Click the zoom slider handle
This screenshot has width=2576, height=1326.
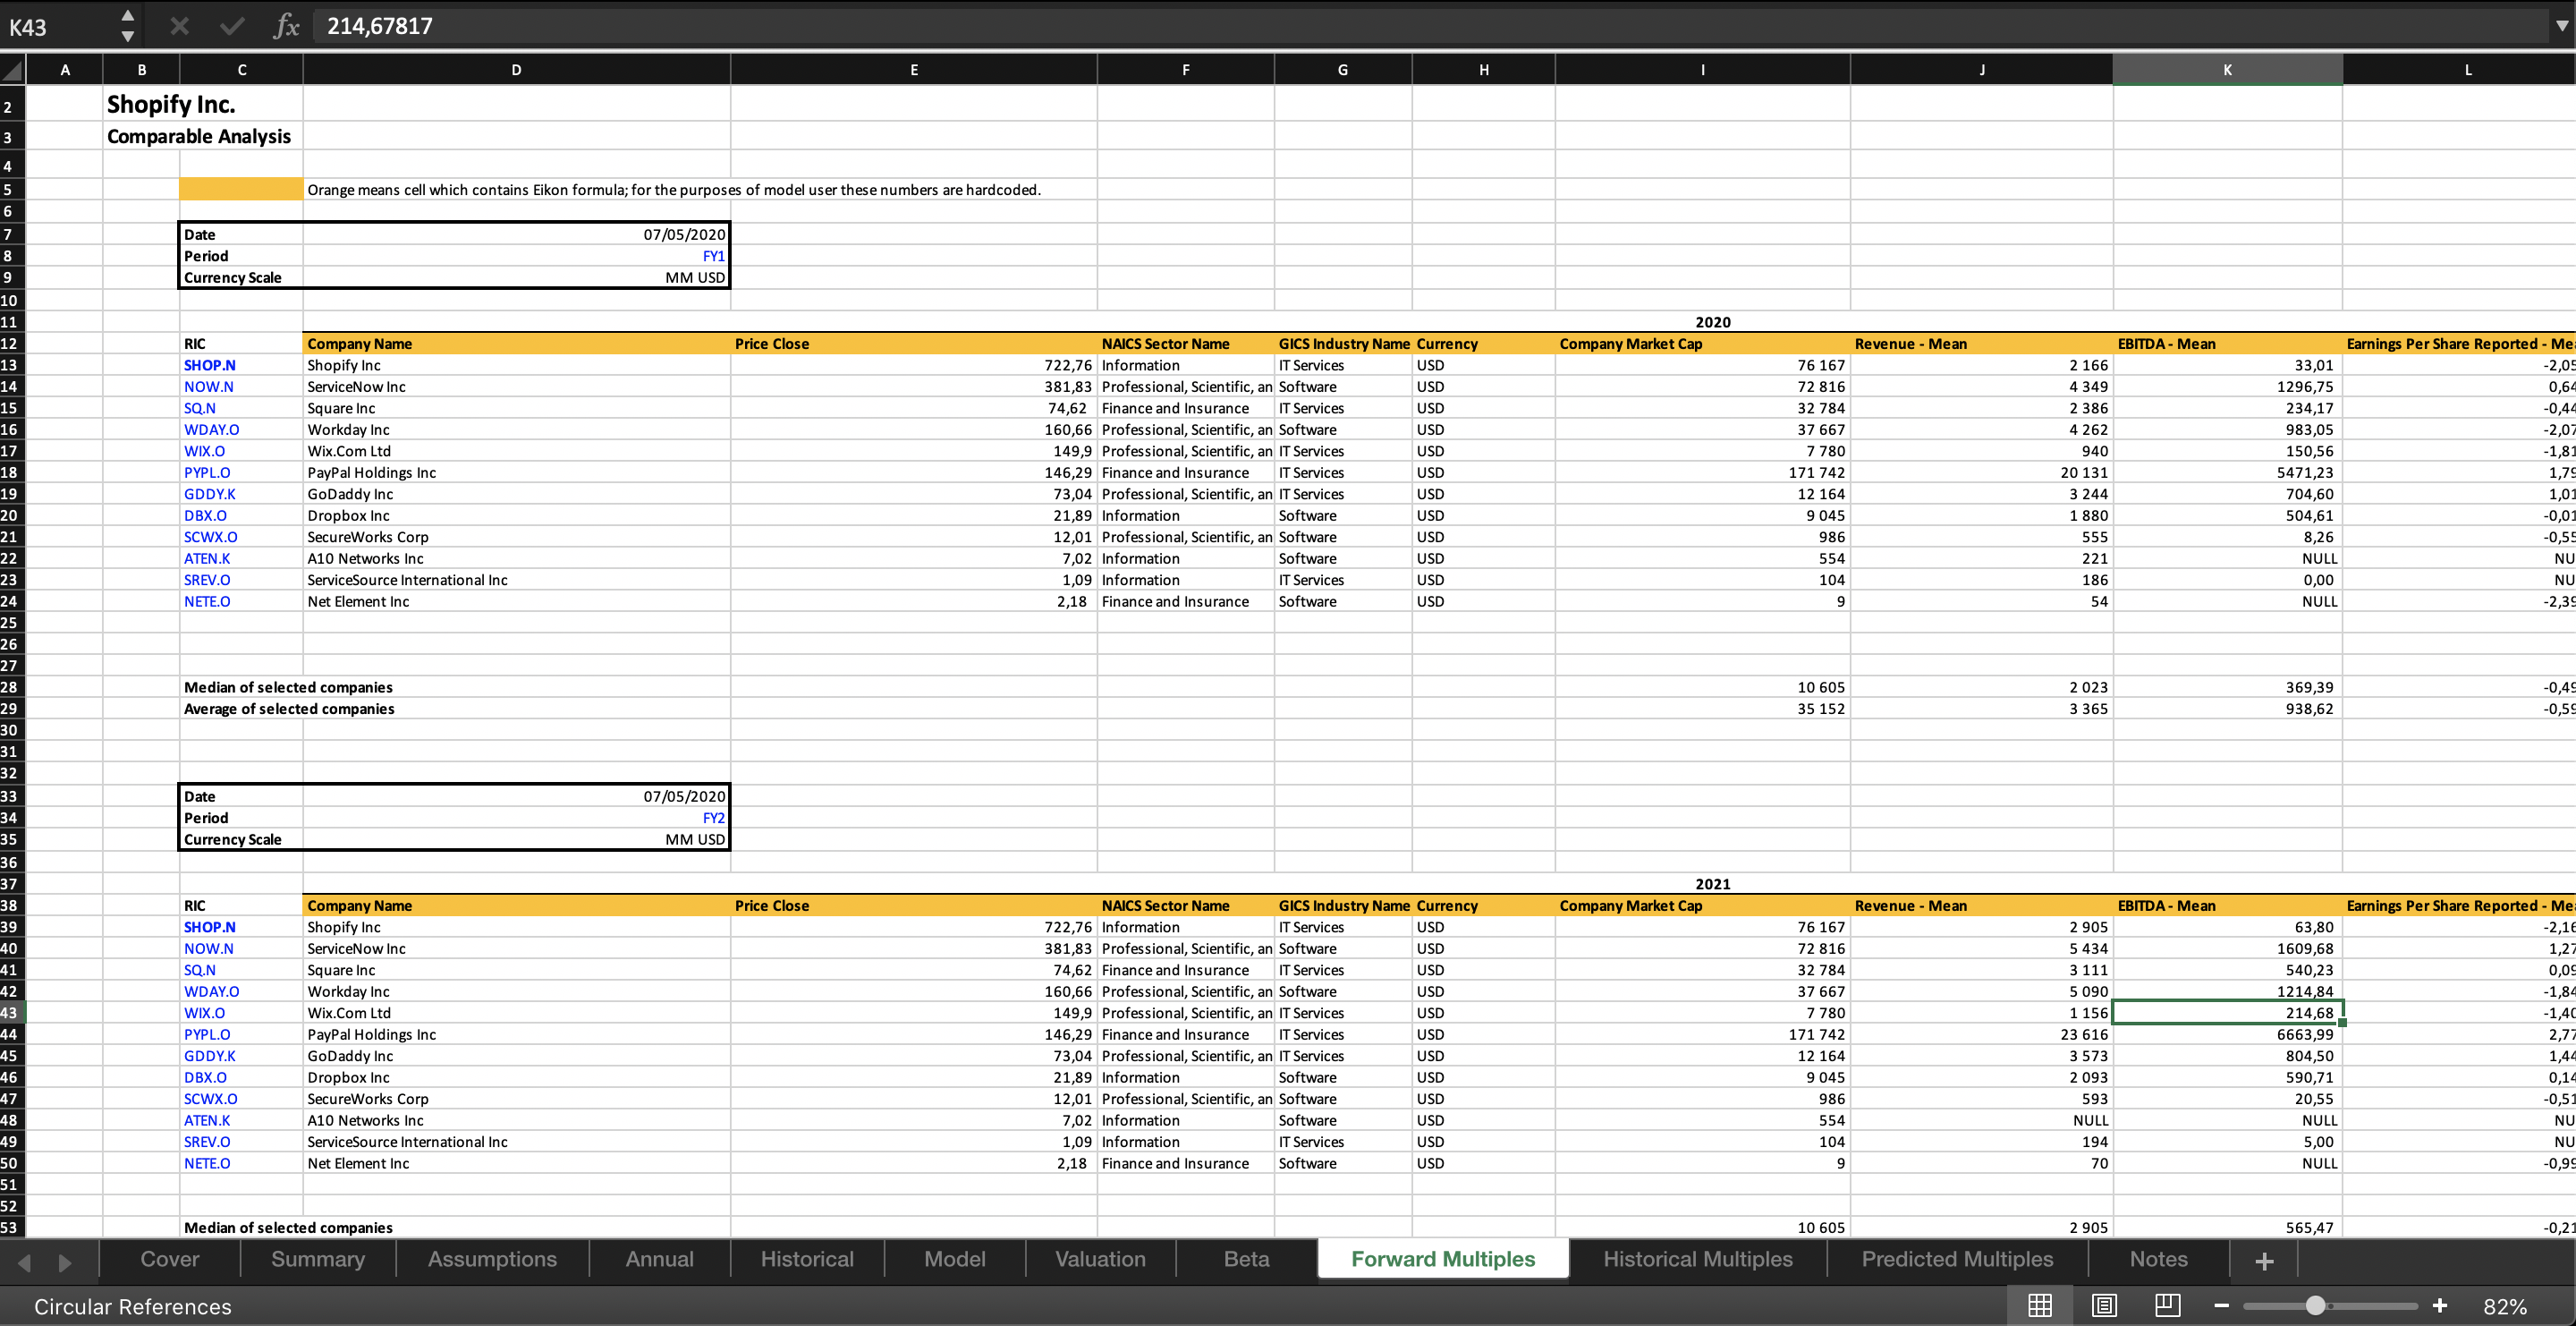pos(2315,1305)
